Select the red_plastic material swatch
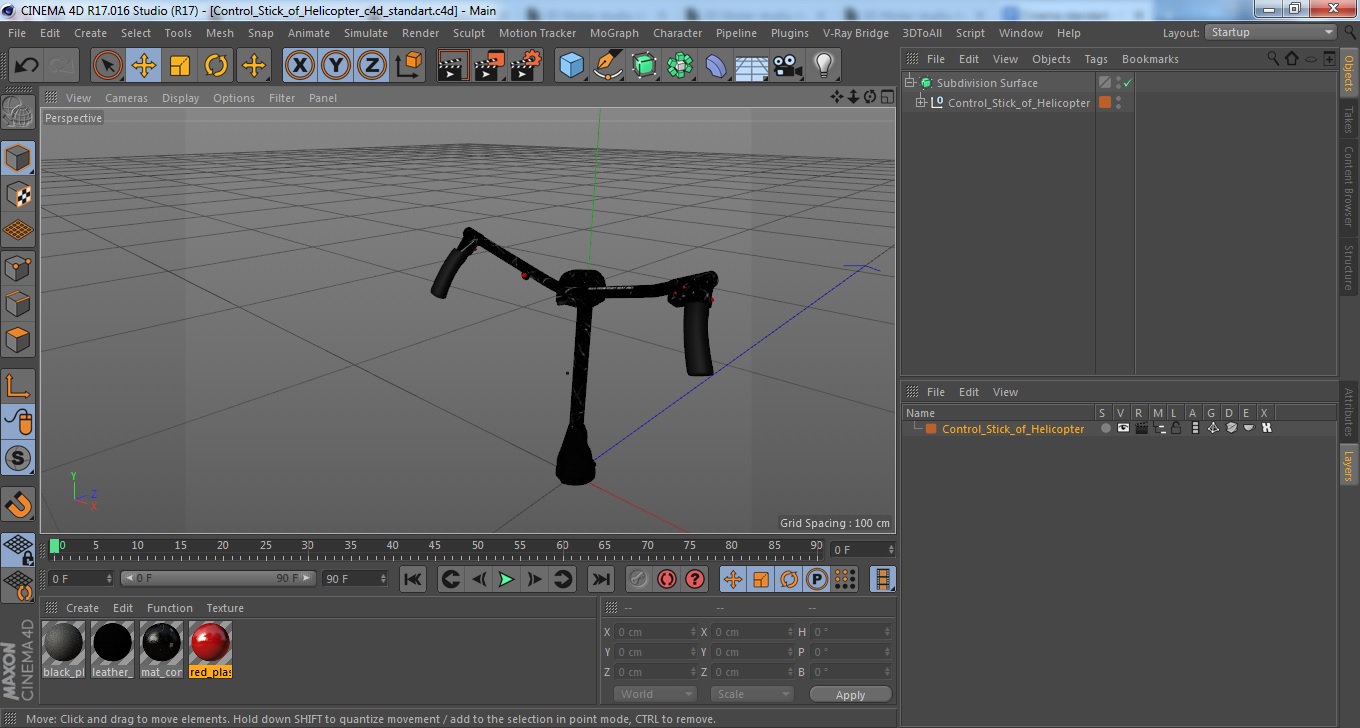The image size is (1360, 728). click(x=210, y=649)
